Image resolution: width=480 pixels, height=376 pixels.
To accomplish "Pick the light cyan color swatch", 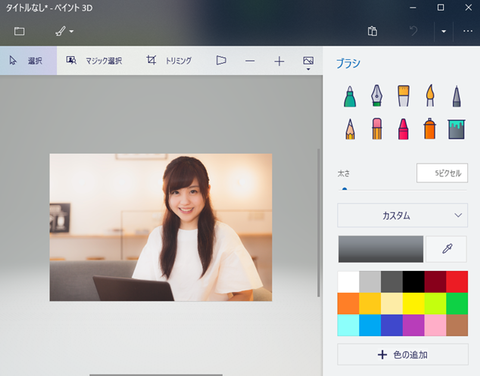I will click(x=348, y=325).
